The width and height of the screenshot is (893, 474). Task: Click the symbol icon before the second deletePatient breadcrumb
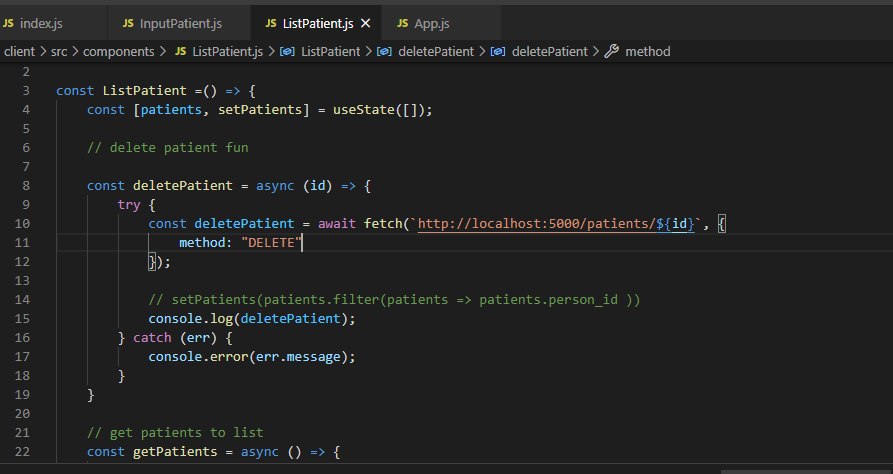[498, 51]
